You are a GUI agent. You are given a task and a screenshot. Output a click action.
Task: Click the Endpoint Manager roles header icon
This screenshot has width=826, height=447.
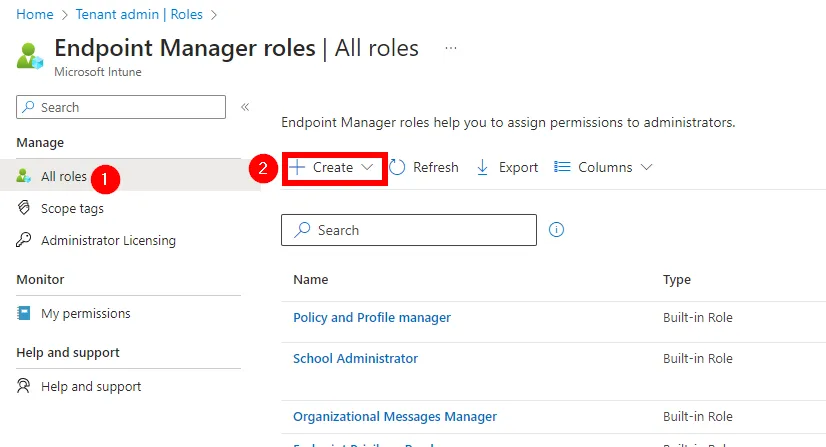pyautogui.click(x=30, y=55)
